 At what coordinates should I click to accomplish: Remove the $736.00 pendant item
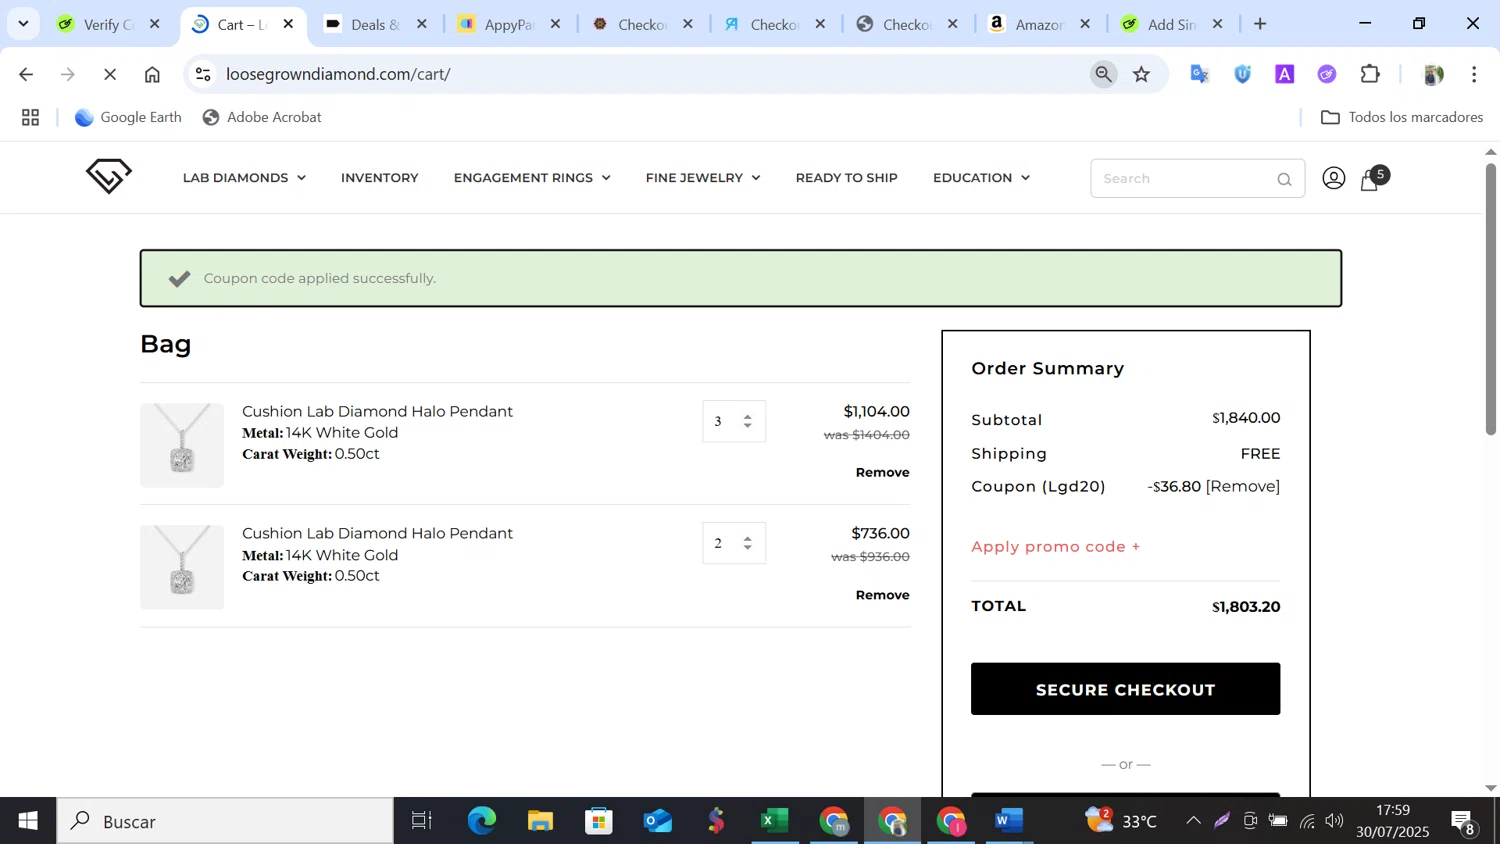(882, 595)
